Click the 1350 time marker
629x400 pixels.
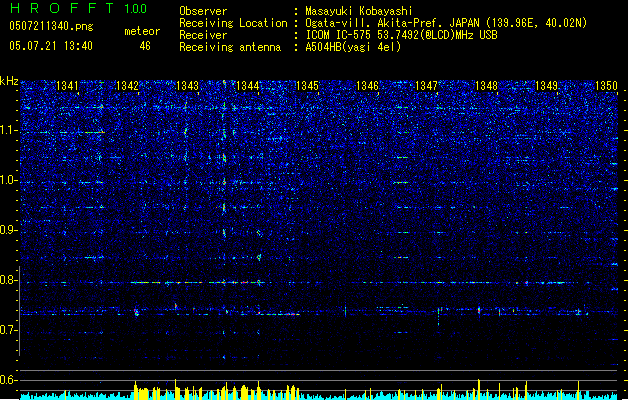point(606,86)
